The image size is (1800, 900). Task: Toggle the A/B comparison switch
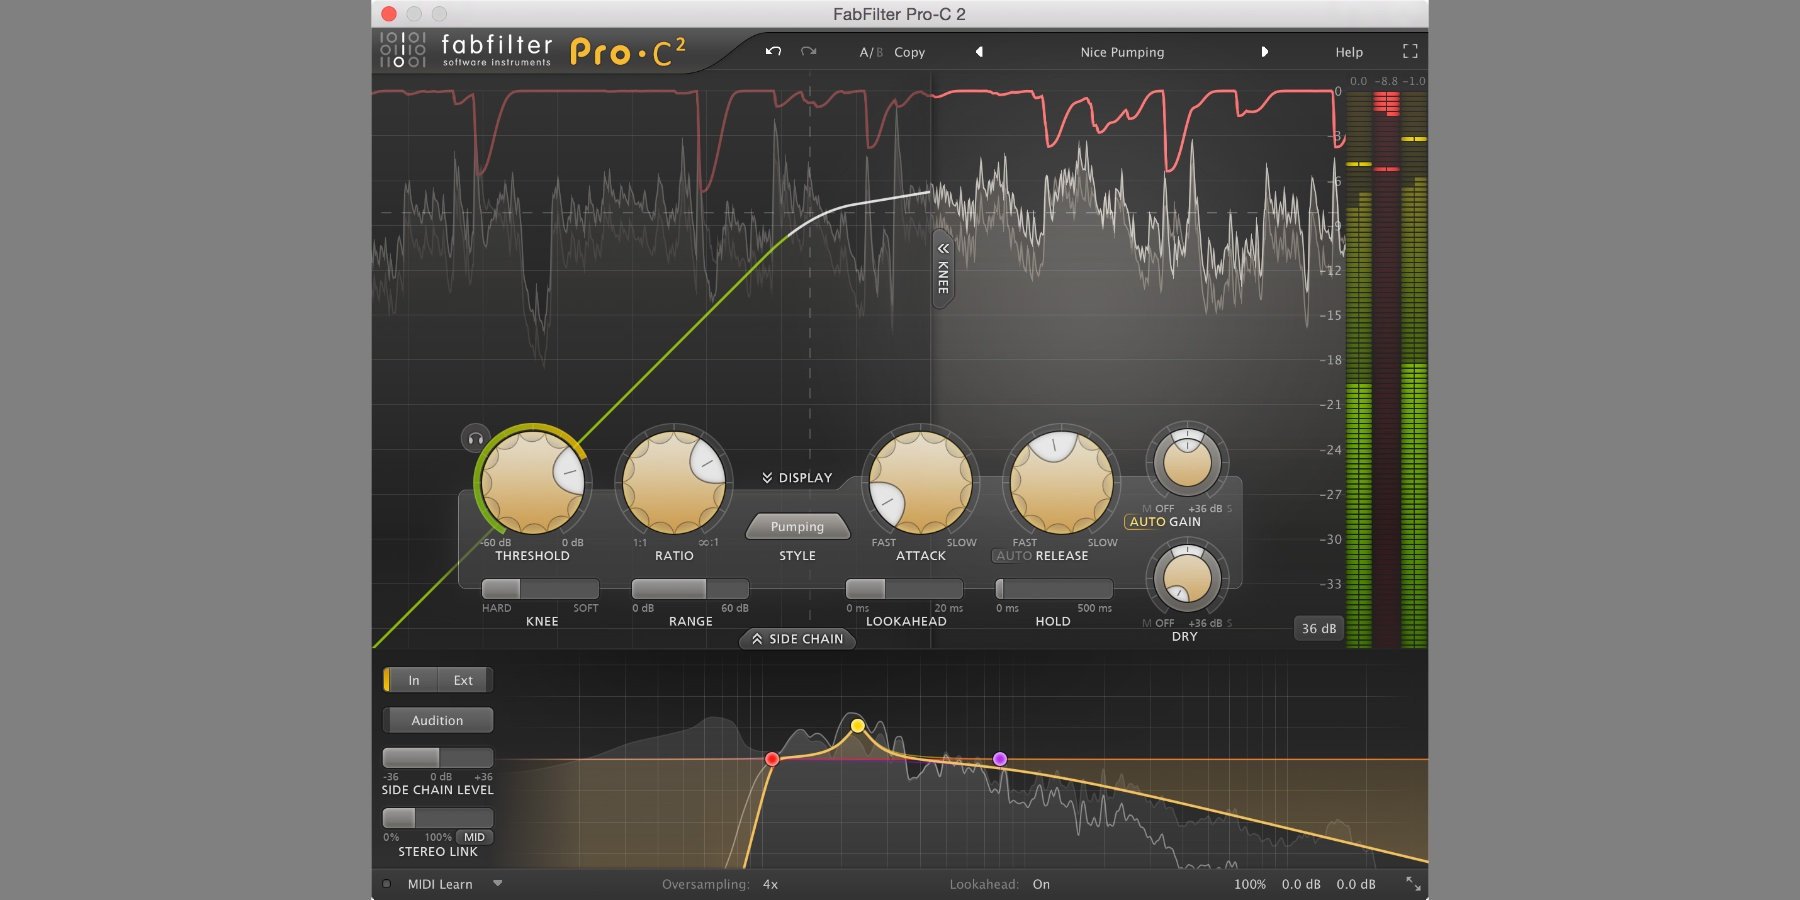click(870, 52)
